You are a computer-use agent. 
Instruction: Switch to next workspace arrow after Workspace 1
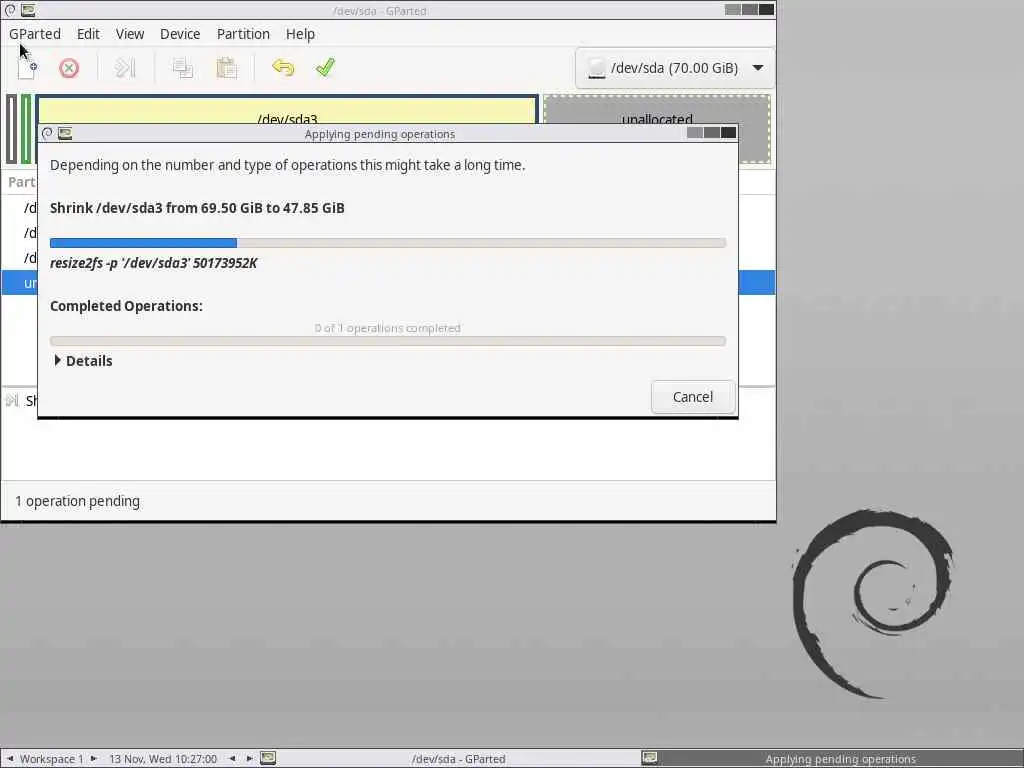(x=93, y=759)
